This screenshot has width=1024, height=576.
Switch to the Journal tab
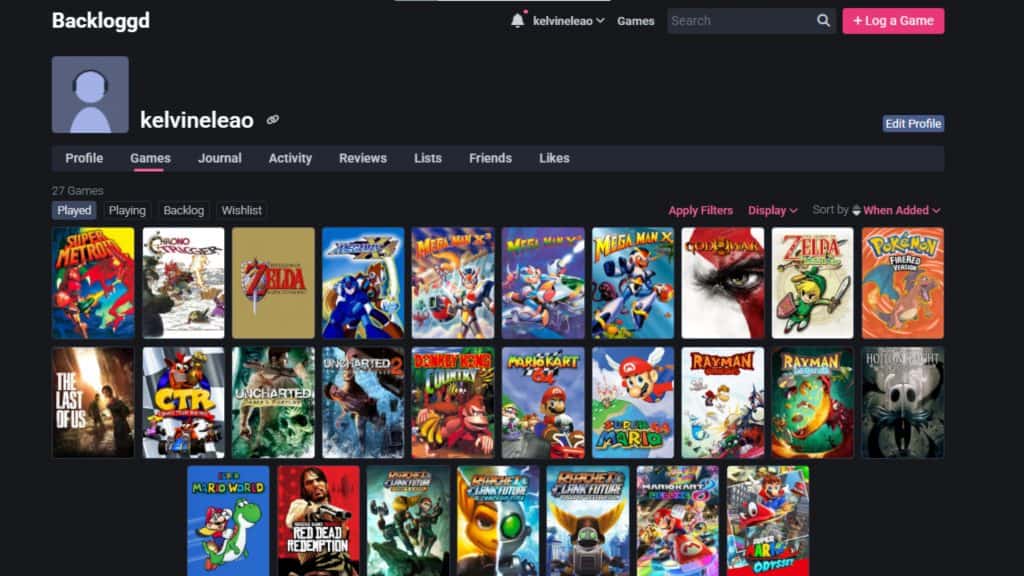click(219, 158)
